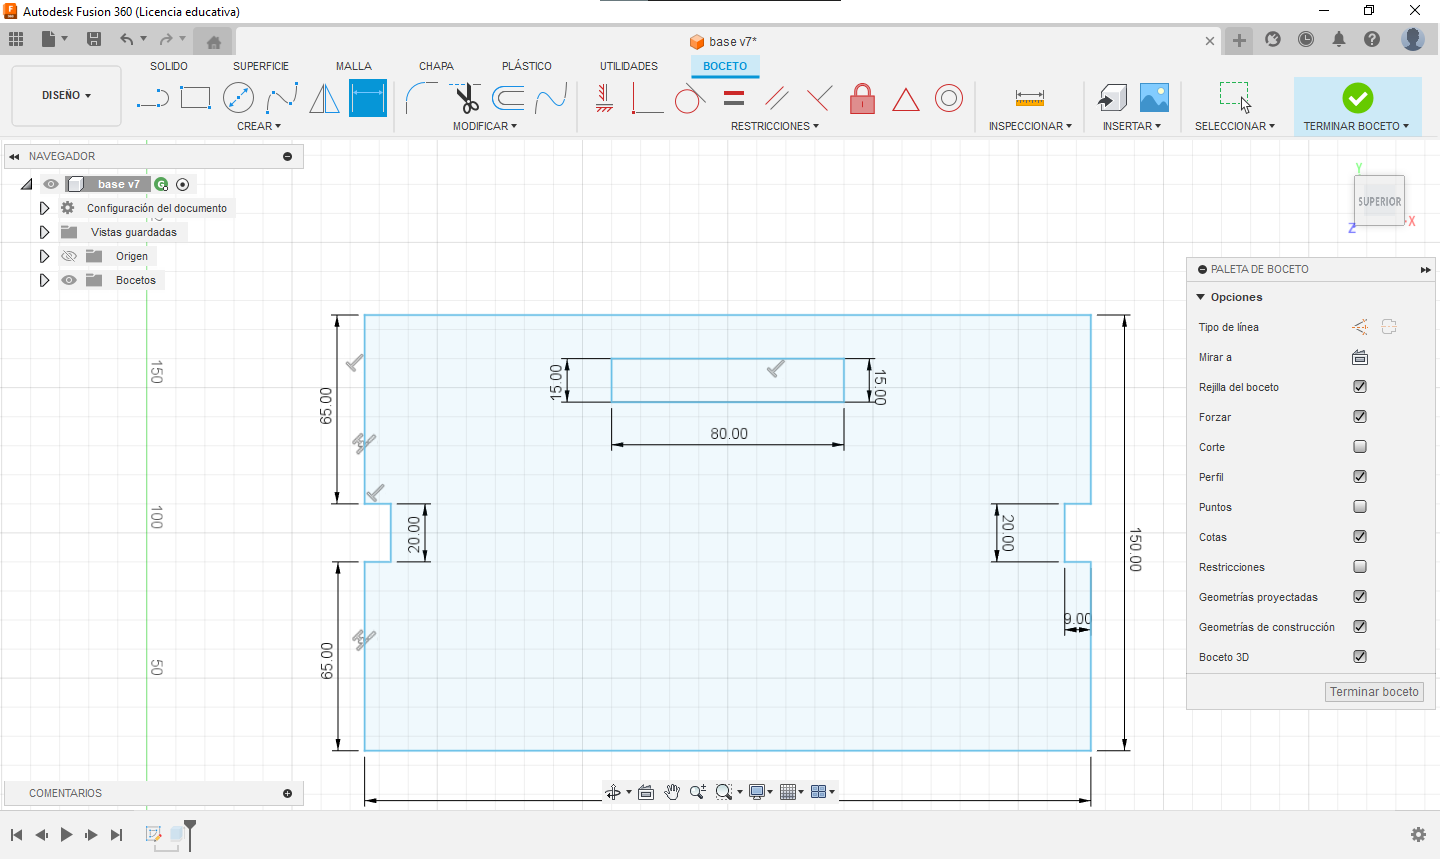Screen dimensions: 1440x859
Task: Open the MODIFICAR dropdown menu
Action: click(485, 126)
